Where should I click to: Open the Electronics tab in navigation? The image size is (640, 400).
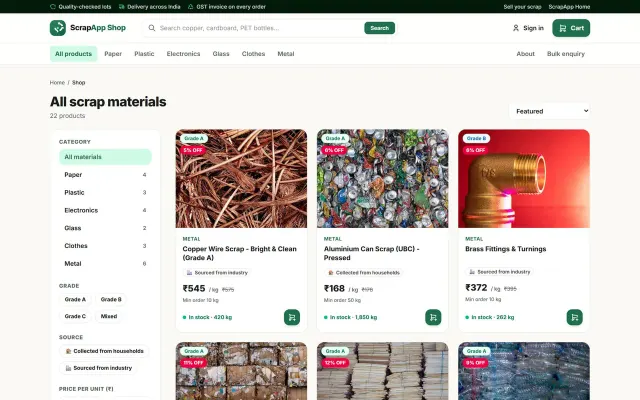[x=183, y=53]
